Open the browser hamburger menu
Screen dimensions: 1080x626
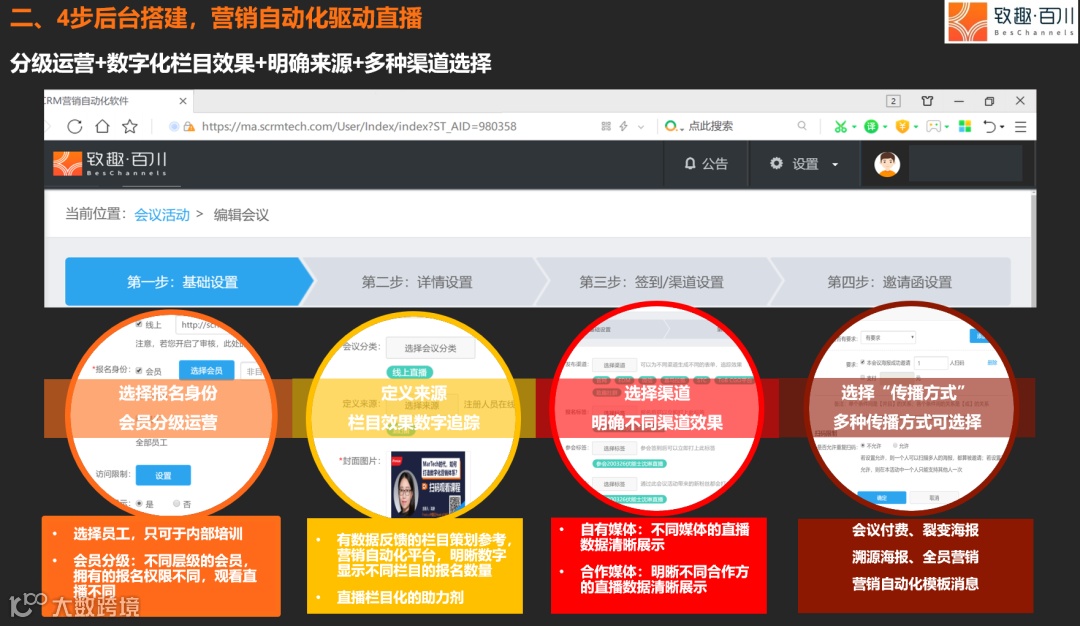(x=1021, y=127)
